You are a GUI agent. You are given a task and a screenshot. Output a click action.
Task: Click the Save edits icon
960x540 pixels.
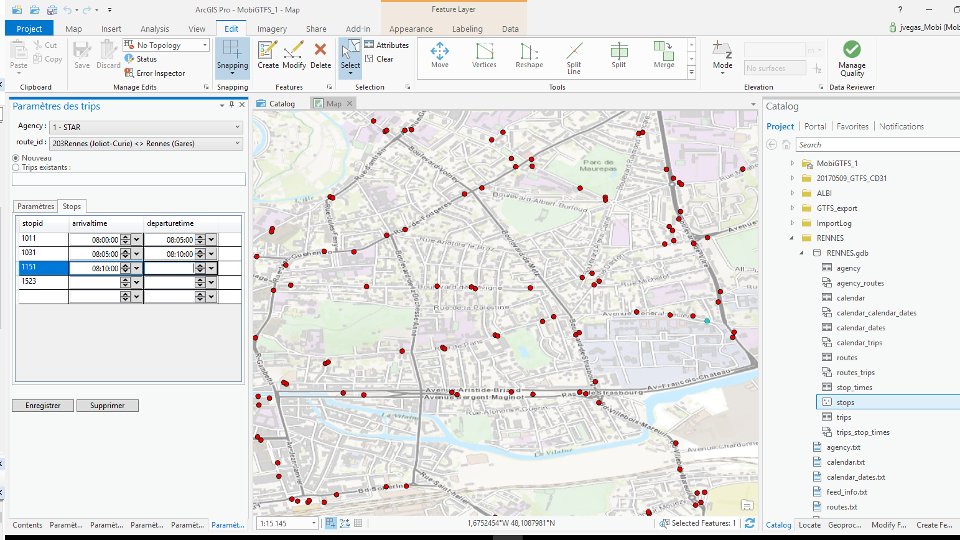(82, 55)
